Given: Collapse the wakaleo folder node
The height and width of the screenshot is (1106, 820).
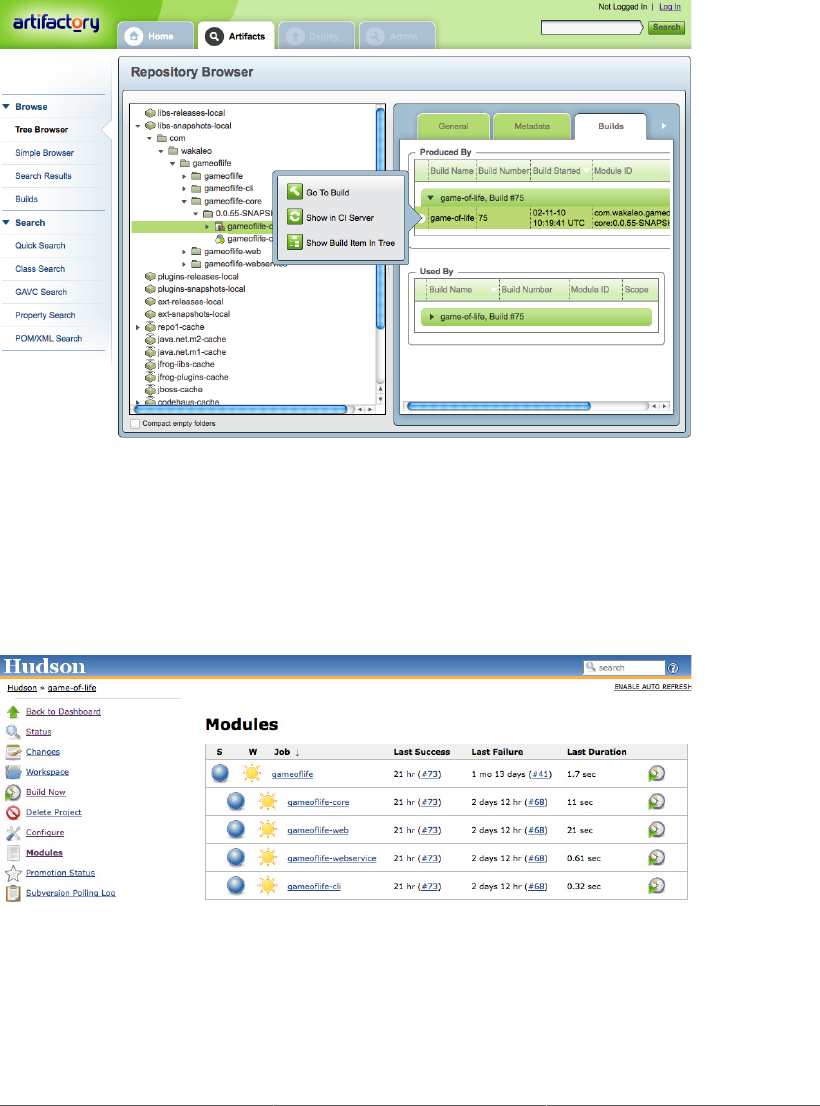Looking at the screenshot, I should (x=161, y=151).
